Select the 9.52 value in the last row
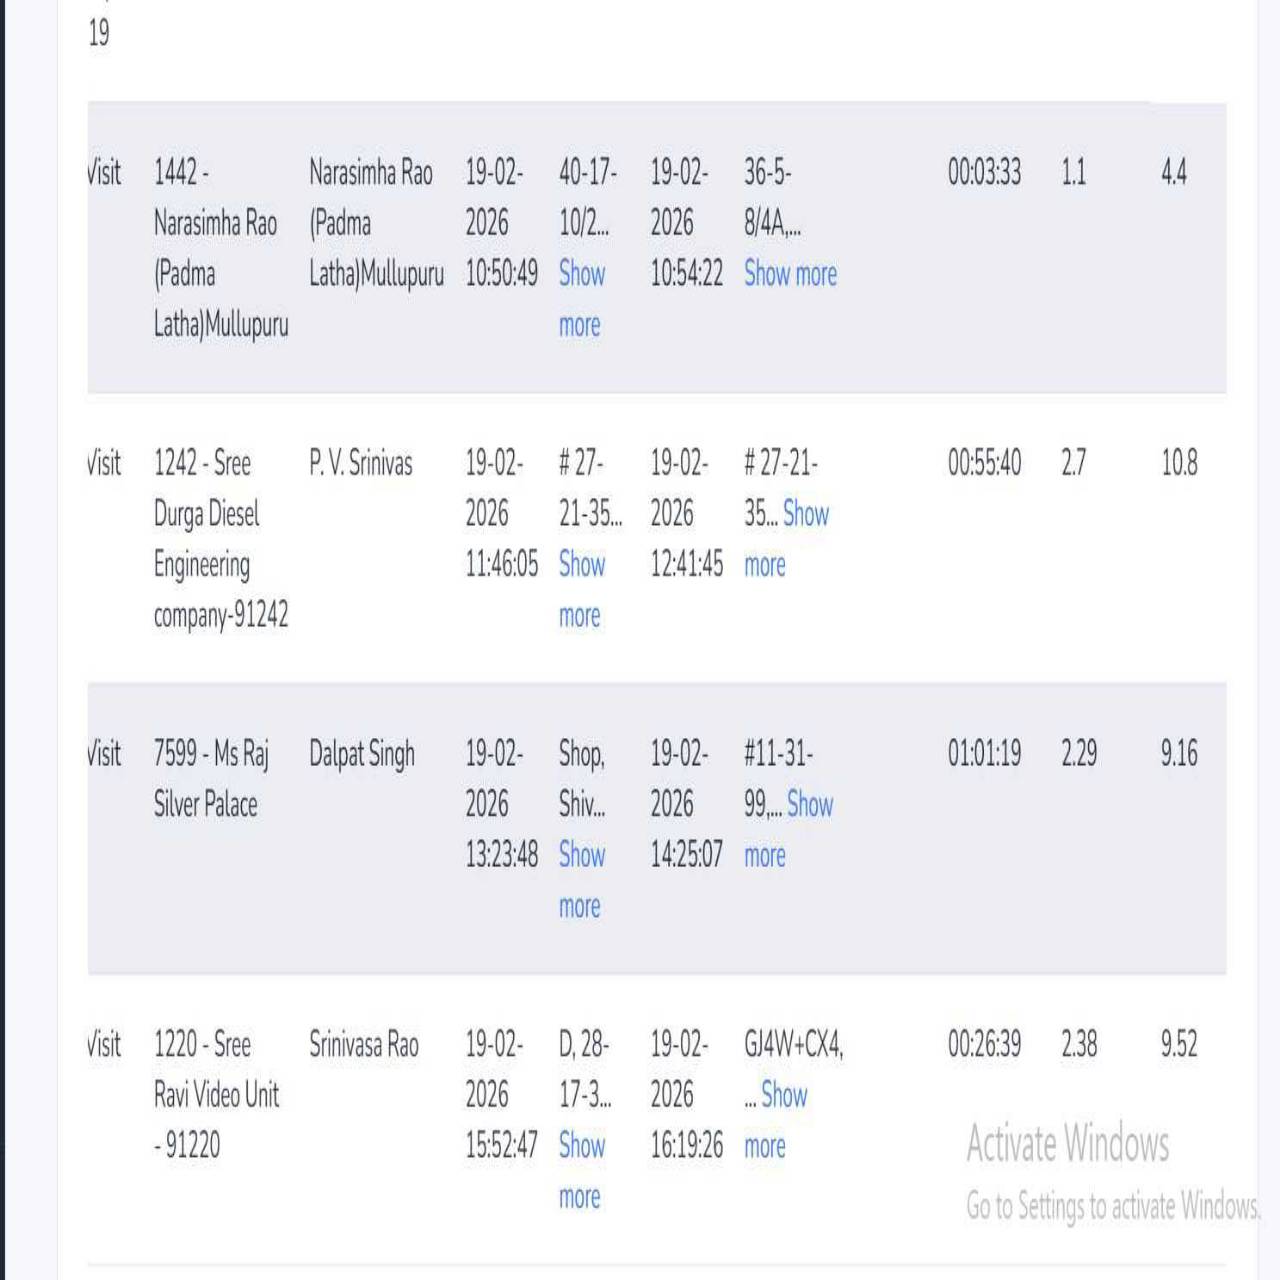The width and height of the screenshot is (1280, 1280). 1179,1044
